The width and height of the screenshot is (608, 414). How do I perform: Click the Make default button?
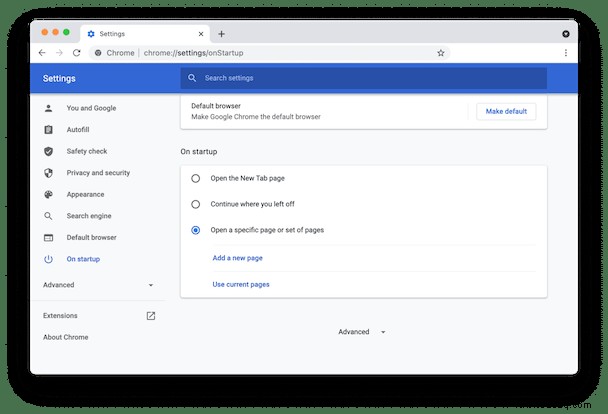tap(506, 111)
